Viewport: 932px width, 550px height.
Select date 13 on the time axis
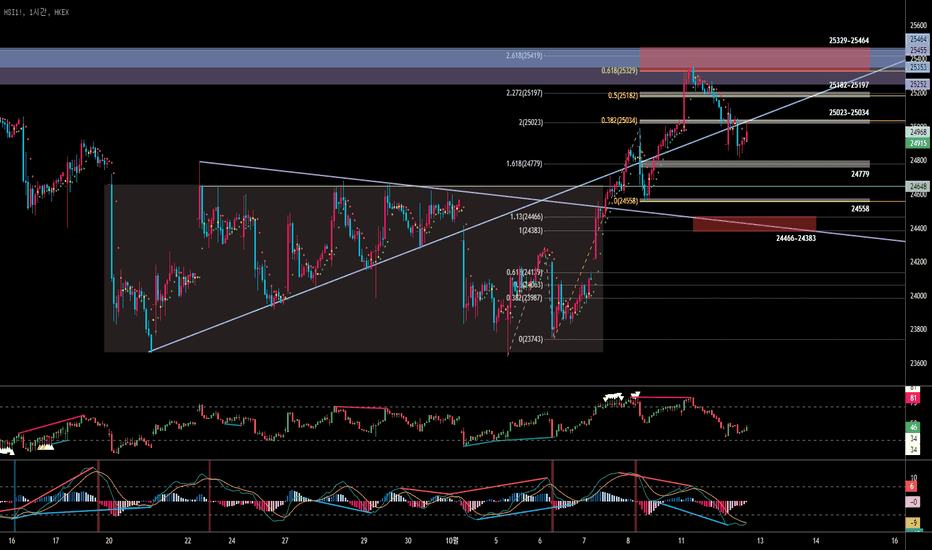coord(760,540)
